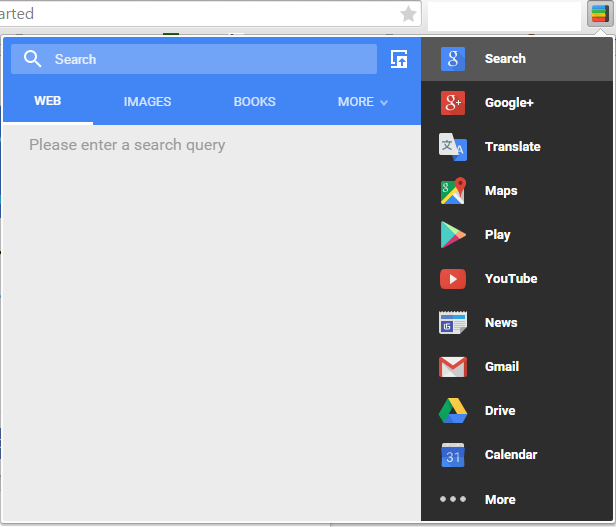Open the Google+ icon
616x527 pixels.
[x=453, y=103]
